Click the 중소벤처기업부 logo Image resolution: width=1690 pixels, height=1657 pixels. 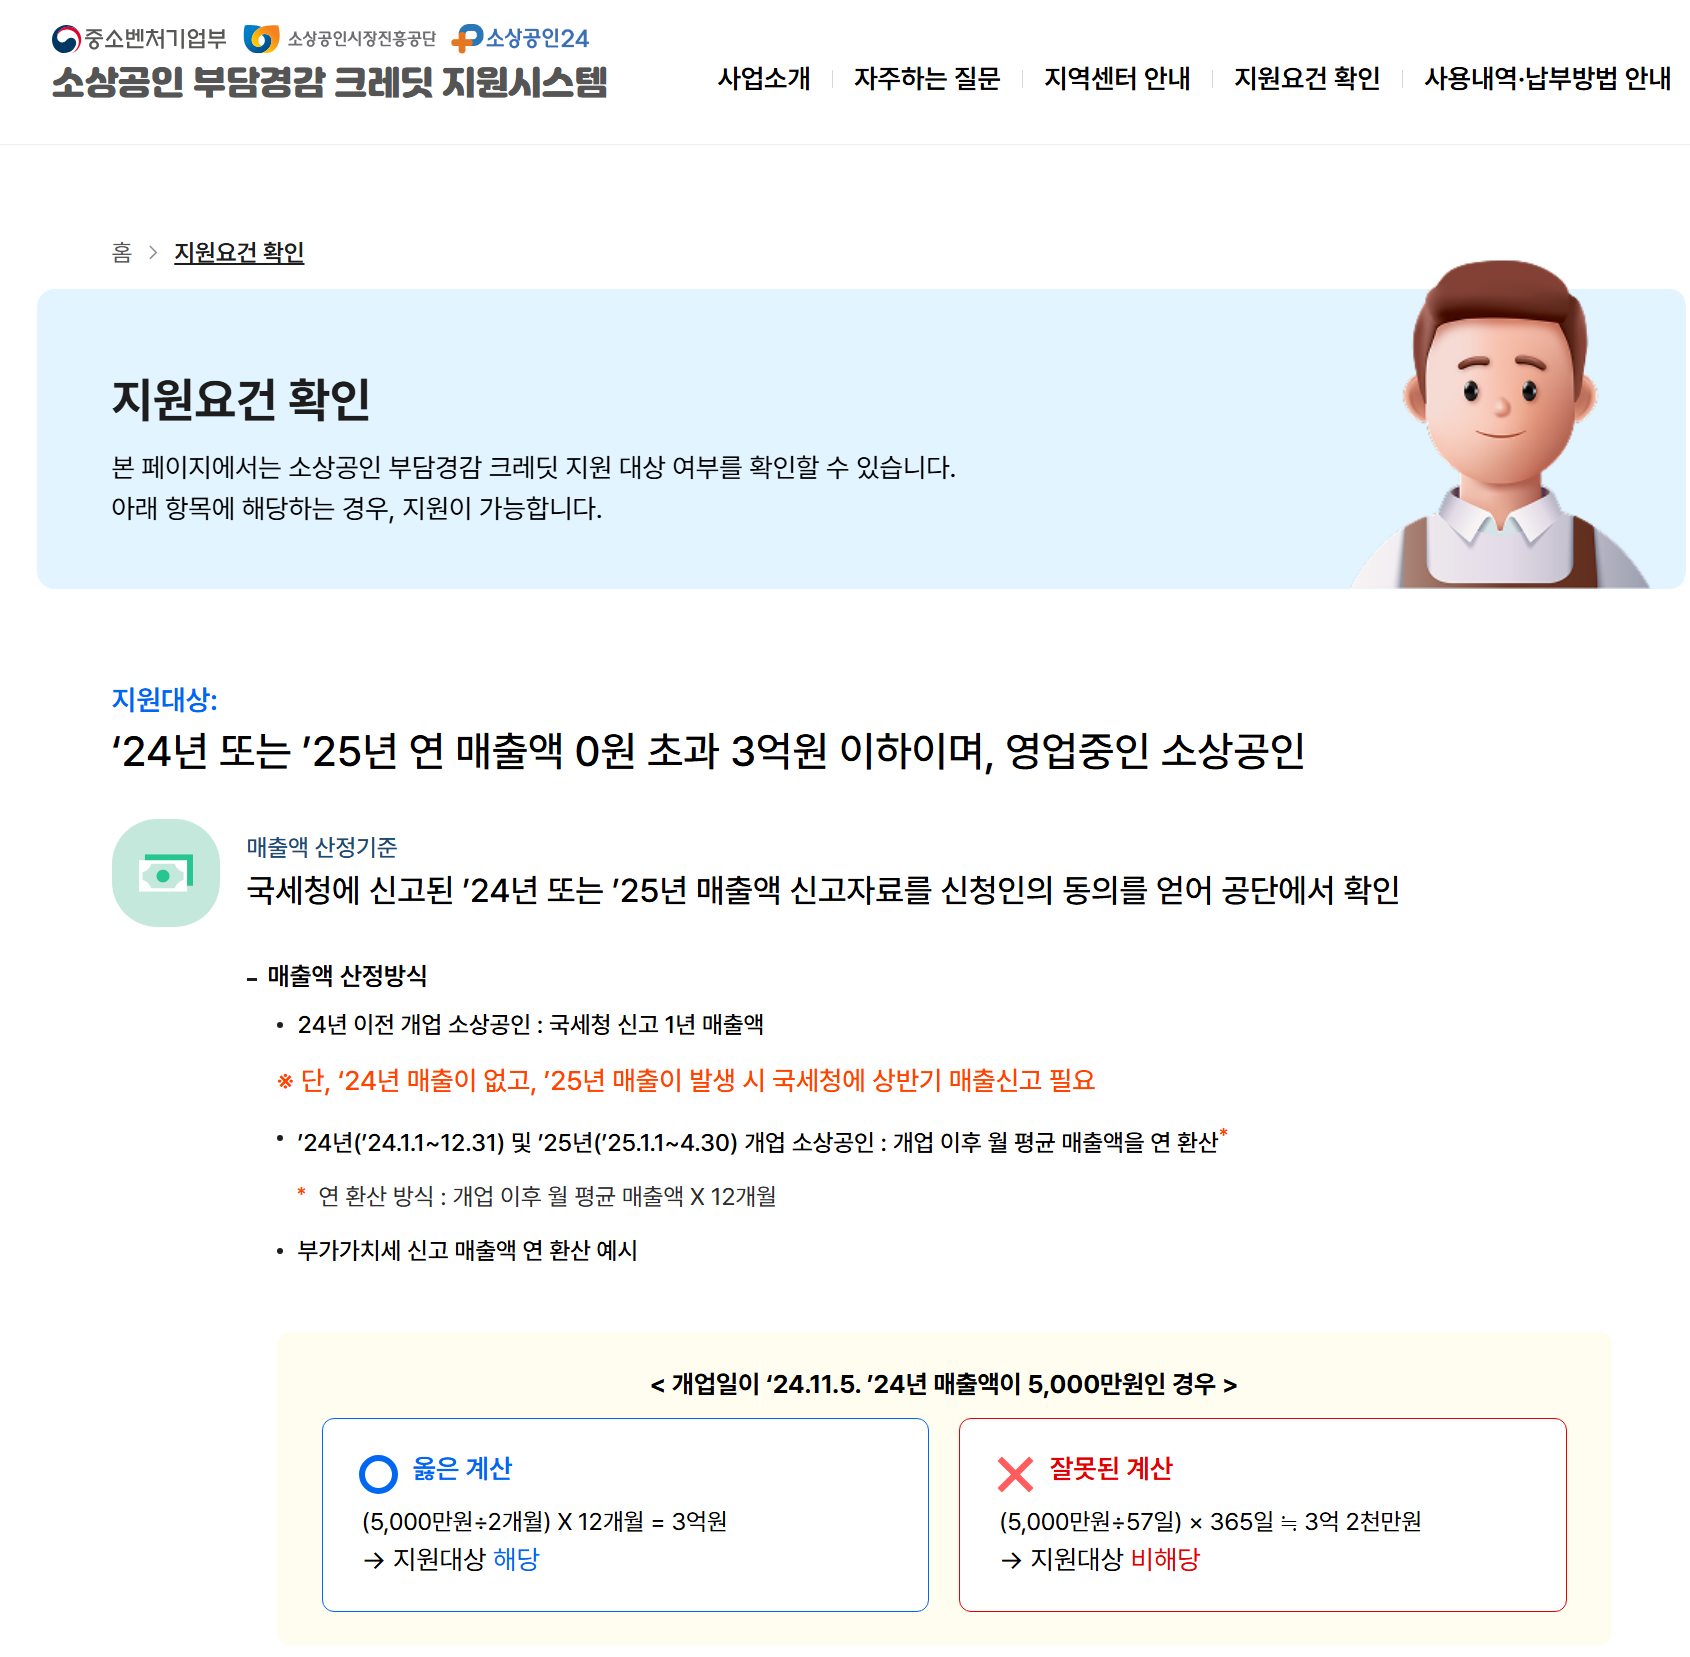coord(139,39)
